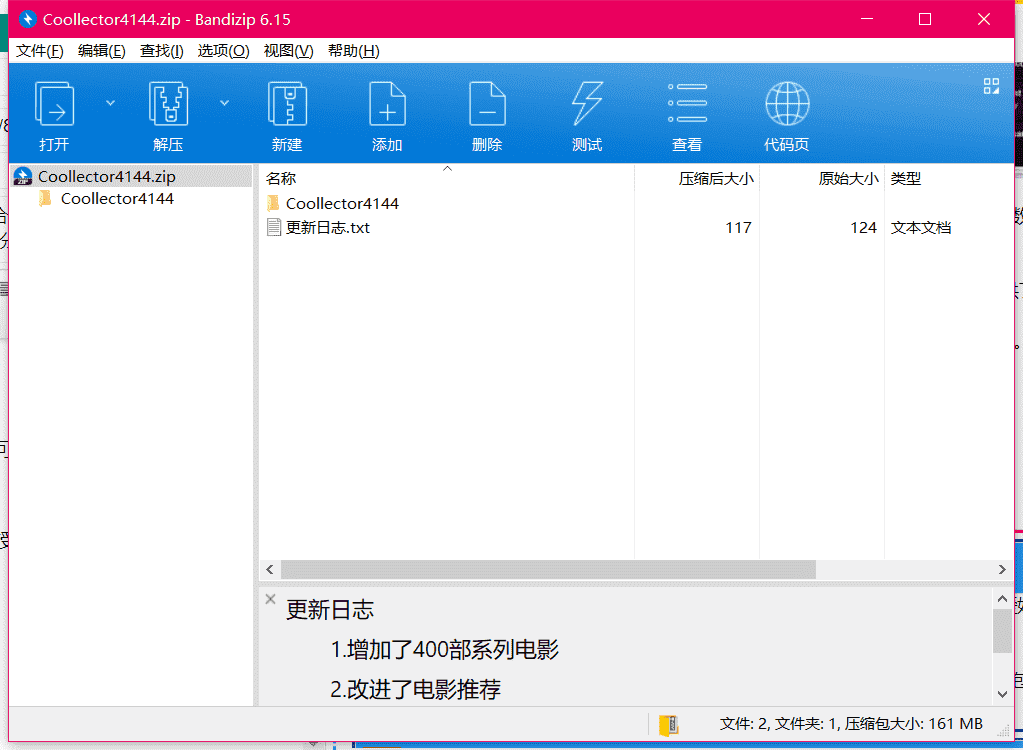Open the 文件(F) menu
This screenshot has height=750, width=1023.
click(40, 51)
